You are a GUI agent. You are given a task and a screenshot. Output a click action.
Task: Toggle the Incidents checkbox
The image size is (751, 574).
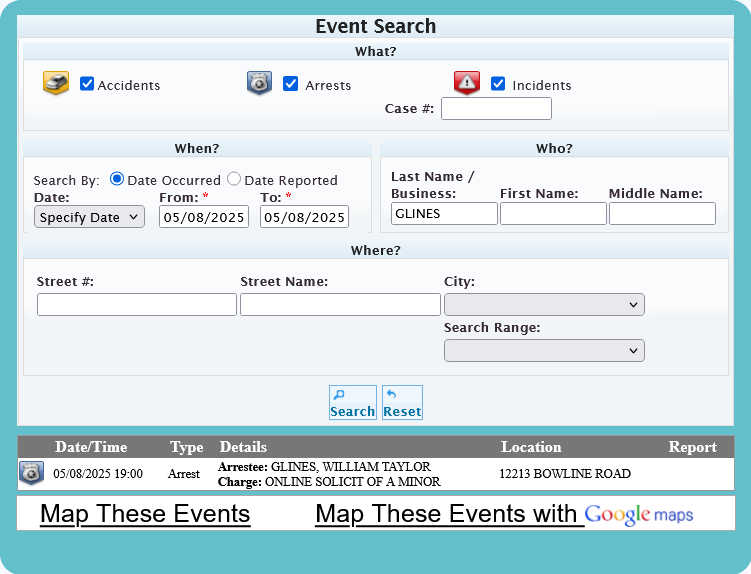[x=498, y=85]
